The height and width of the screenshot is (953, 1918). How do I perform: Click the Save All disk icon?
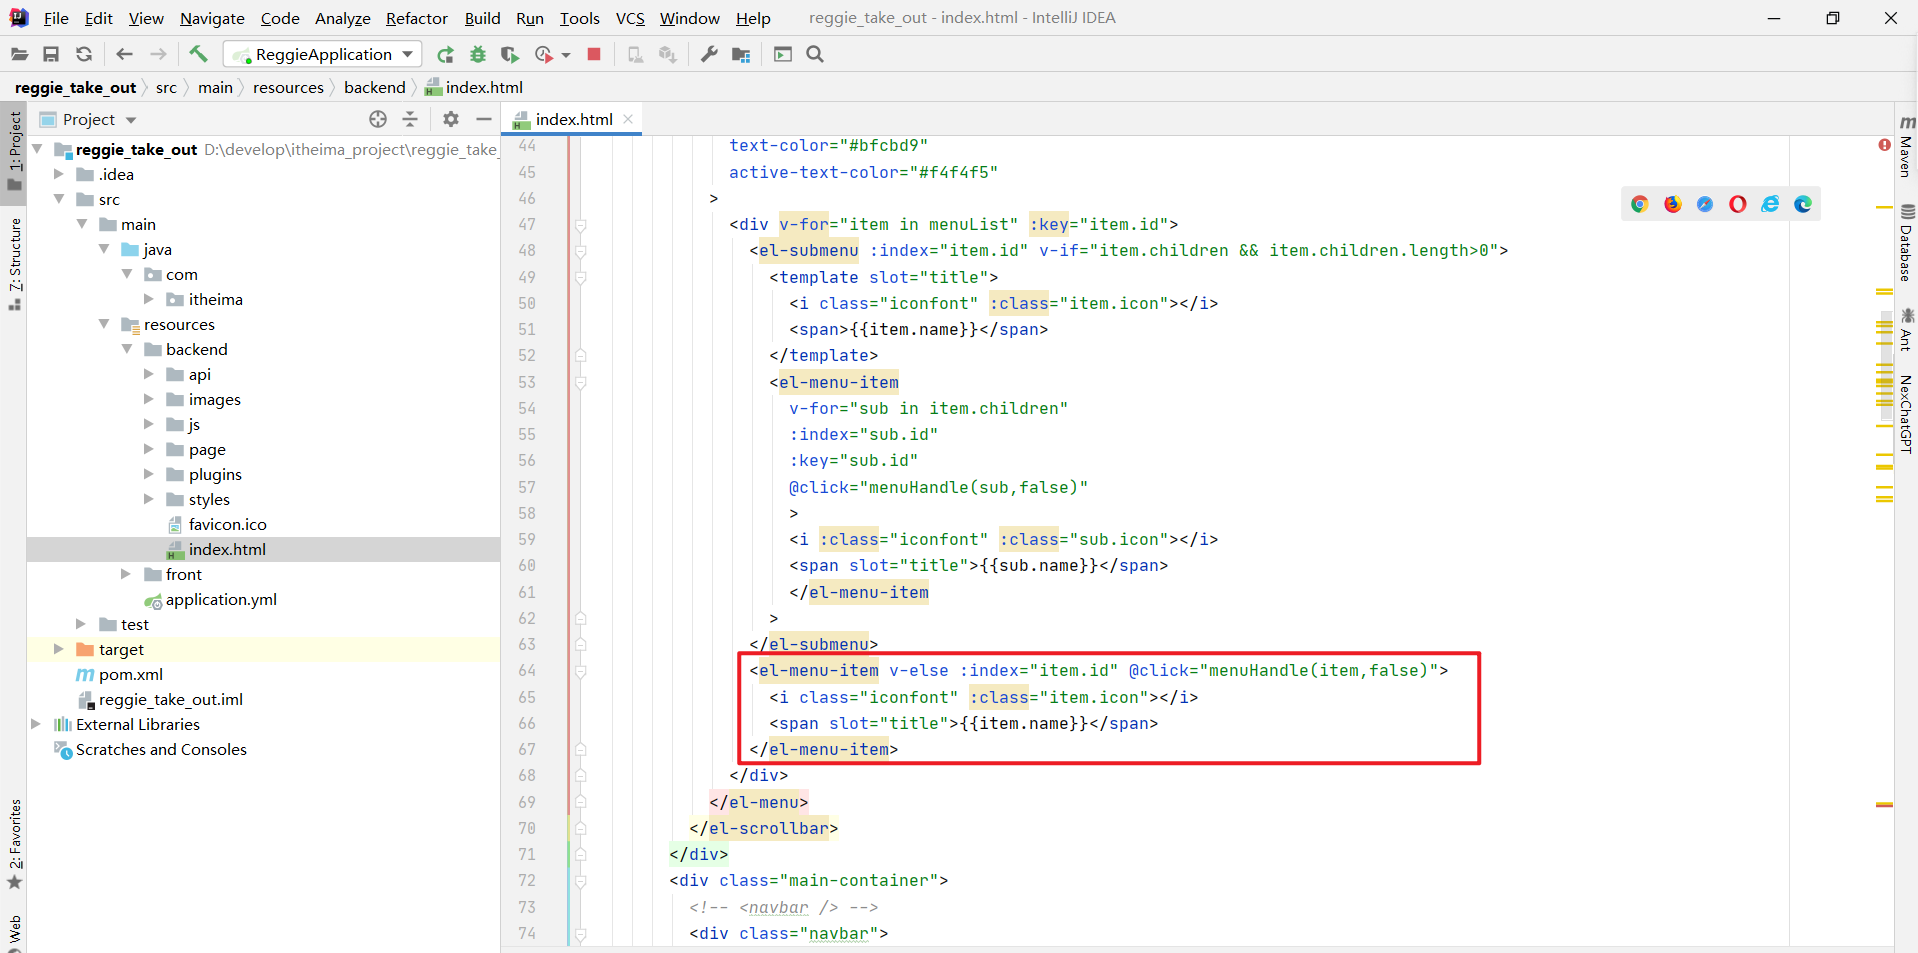pyautogui.click(x=51, y=54)
